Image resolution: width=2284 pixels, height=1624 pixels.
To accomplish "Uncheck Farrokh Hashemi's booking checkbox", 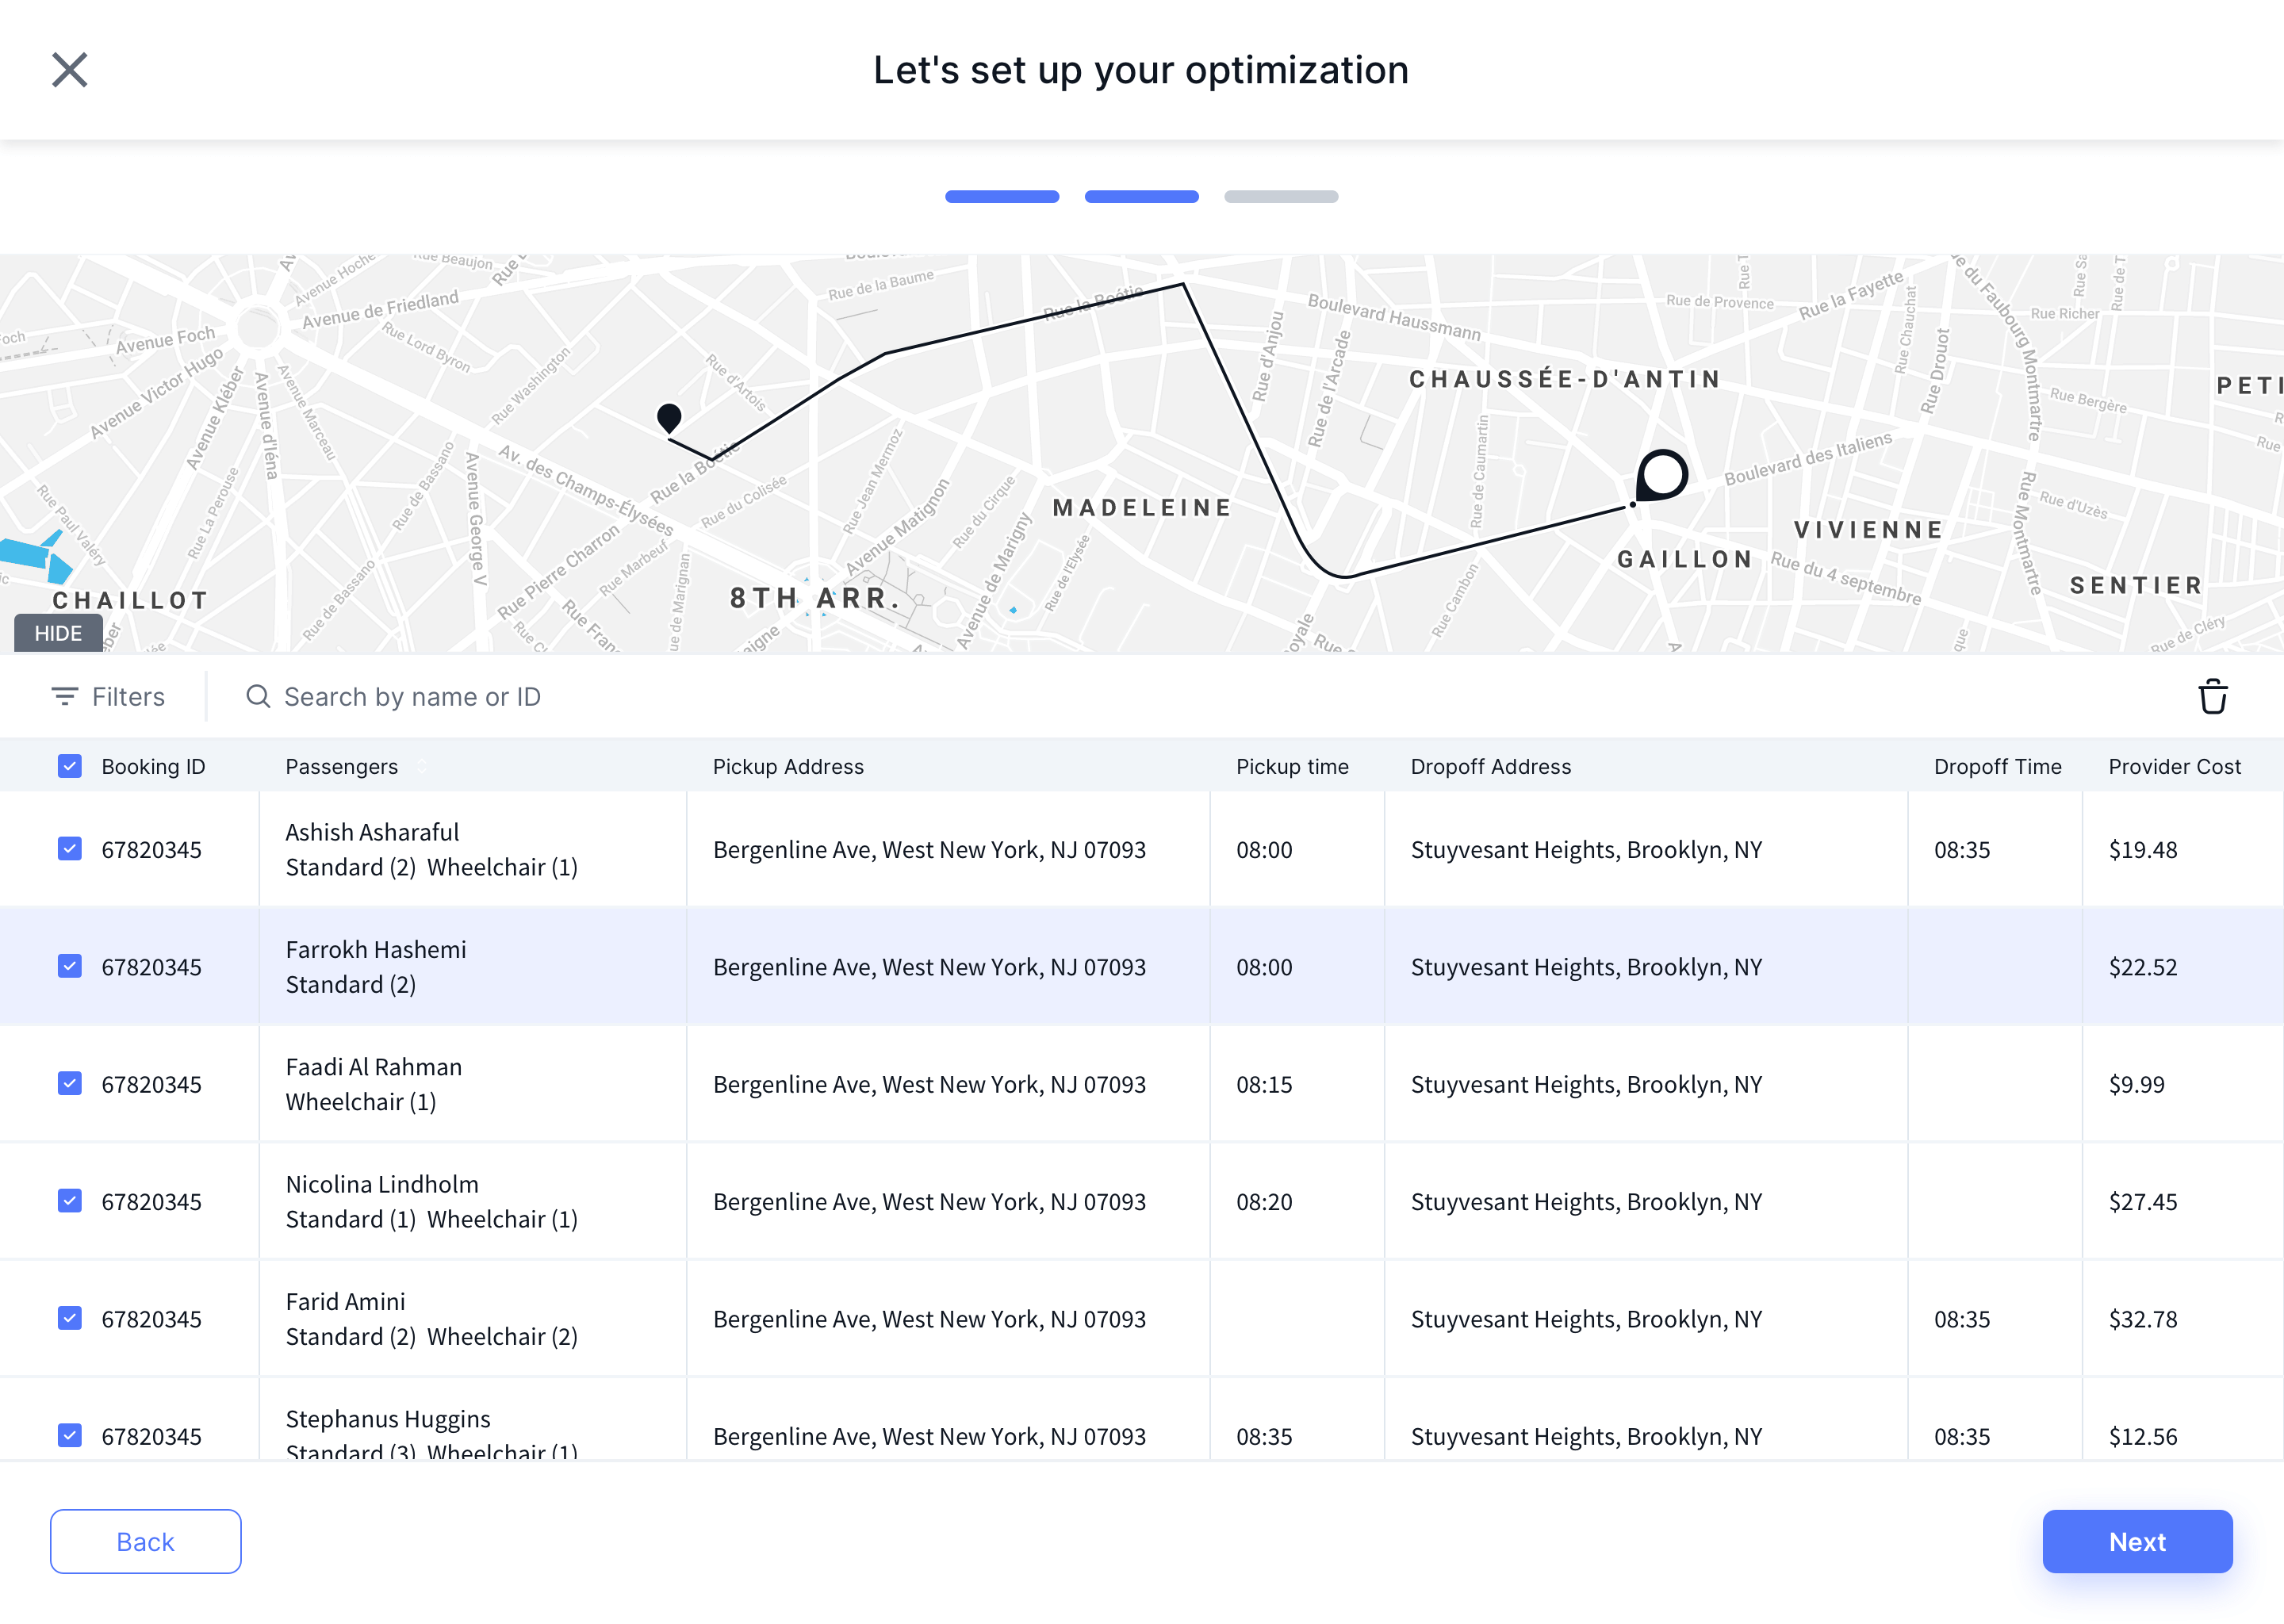I will (69, 966).
